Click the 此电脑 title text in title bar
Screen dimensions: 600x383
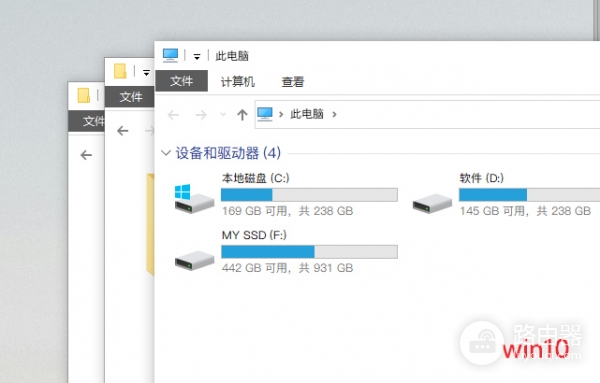coord(232,56)
